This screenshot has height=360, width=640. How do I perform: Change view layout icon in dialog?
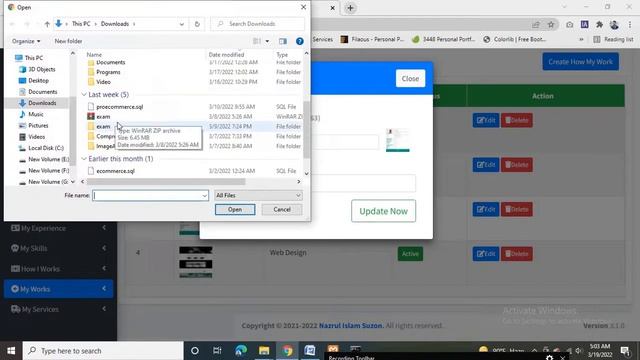pyautogui.click(x=257, y=41)
